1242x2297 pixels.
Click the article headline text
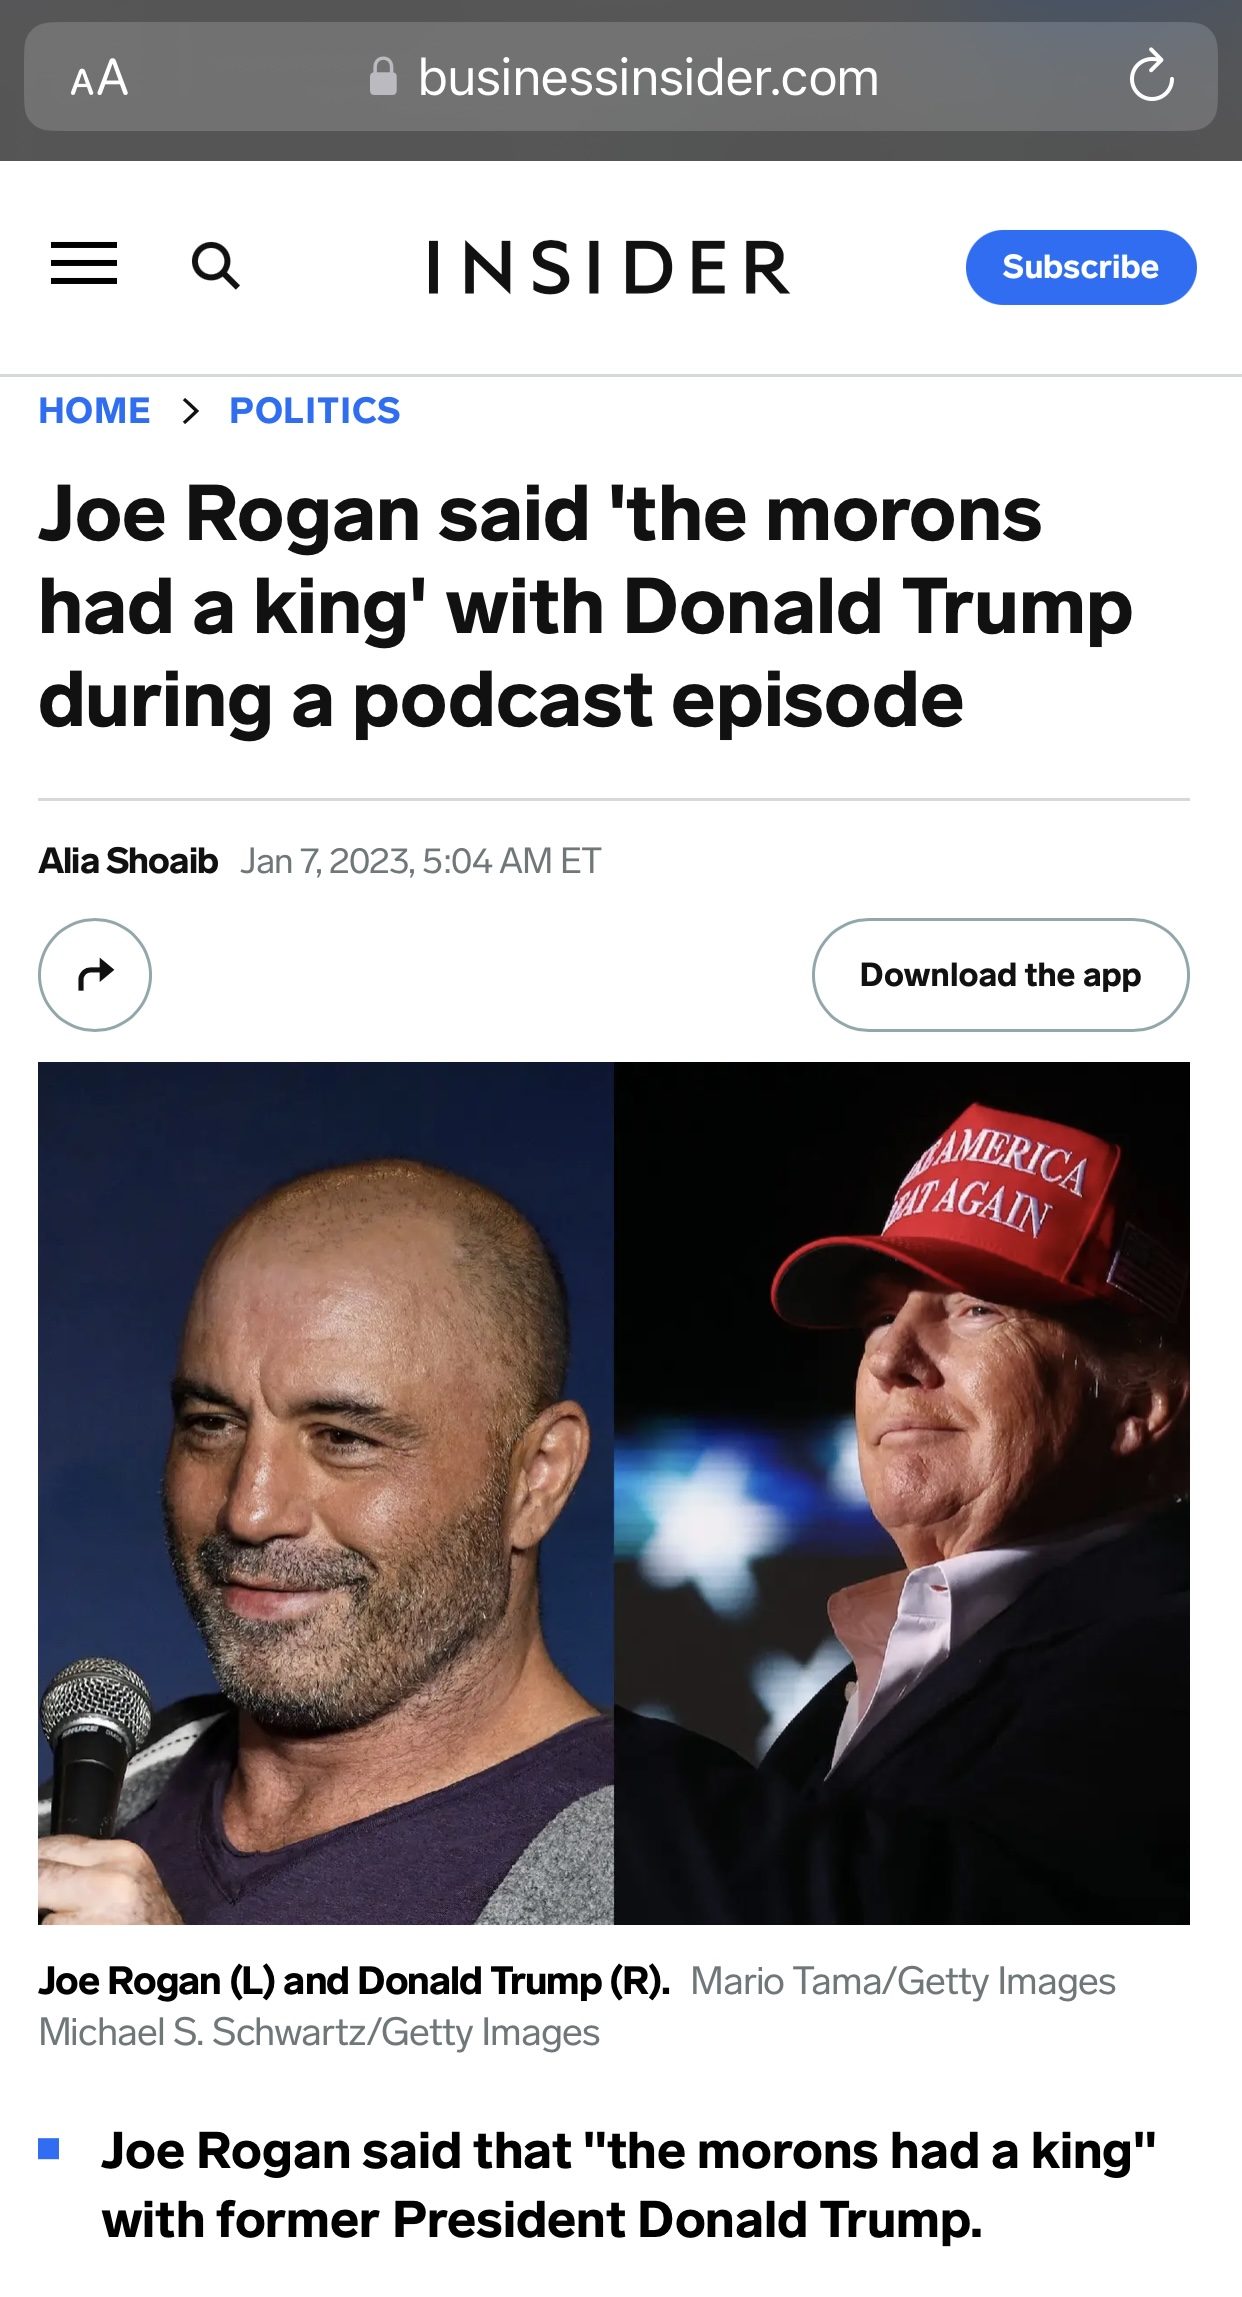pyautogui.click(x=586, y=607)
